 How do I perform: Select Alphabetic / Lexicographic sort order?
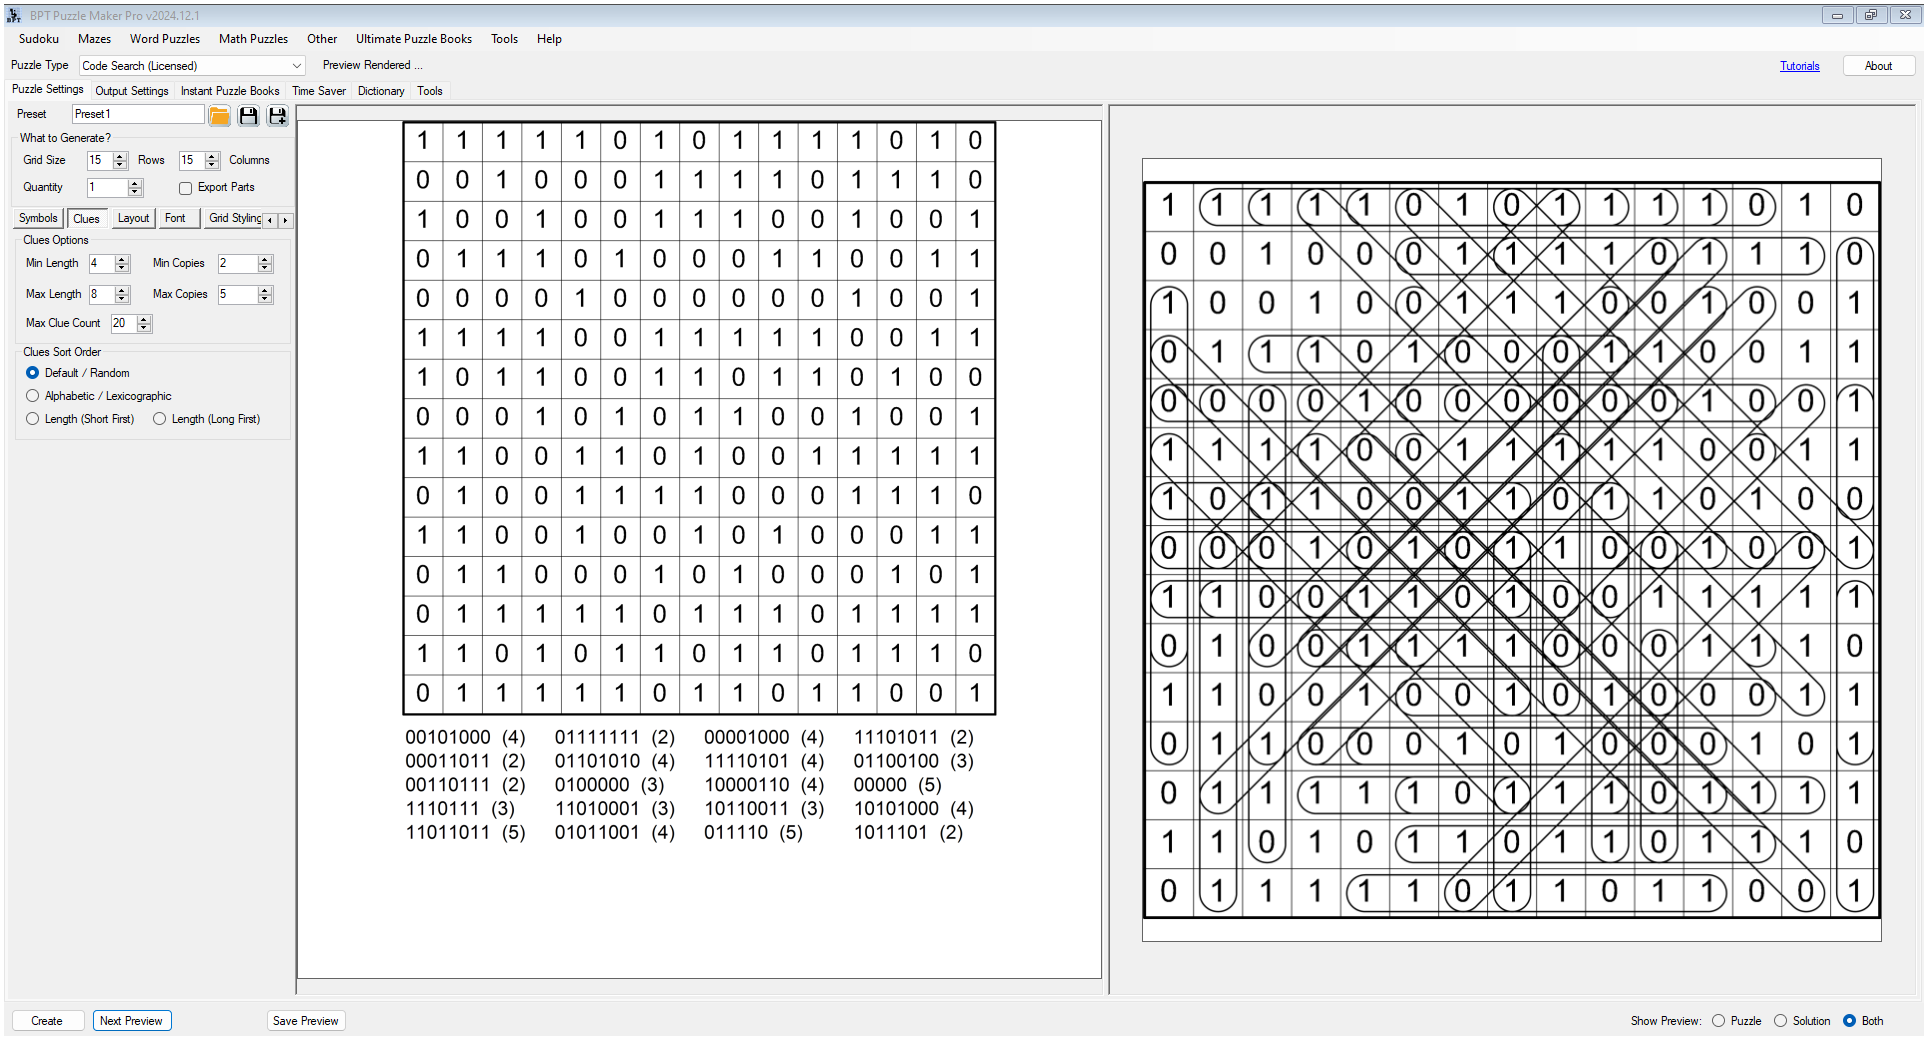(x=33, y=396)
